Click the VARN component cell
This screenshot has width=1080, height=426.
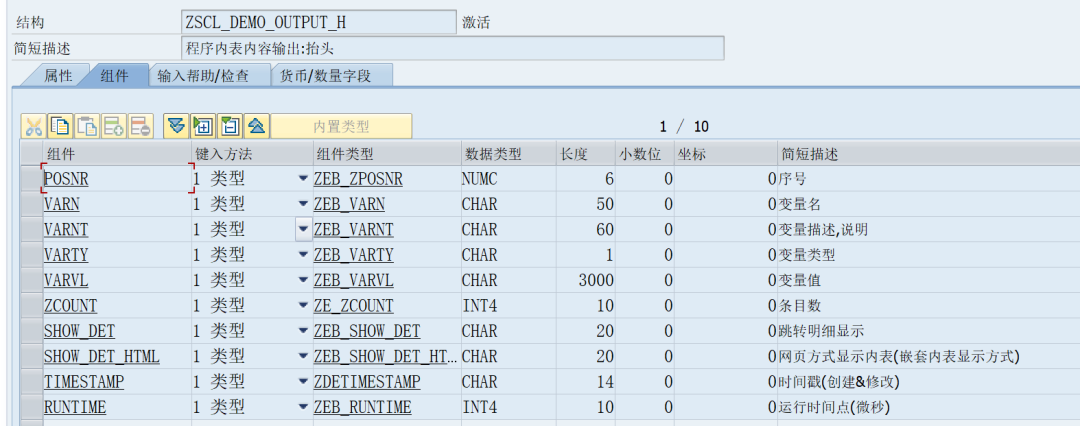coord(117,204)
